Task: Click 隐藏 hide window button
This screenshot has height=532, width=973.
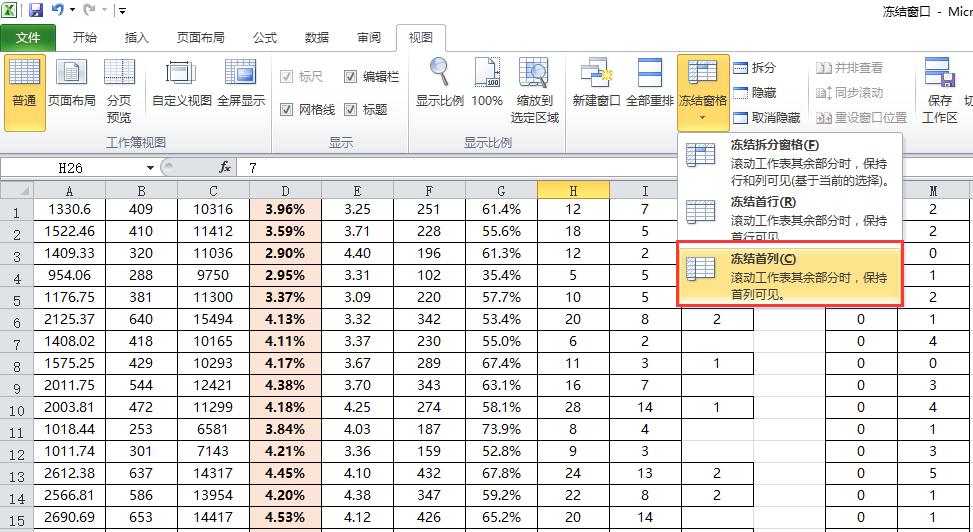Action: click(x=755, y=92)
